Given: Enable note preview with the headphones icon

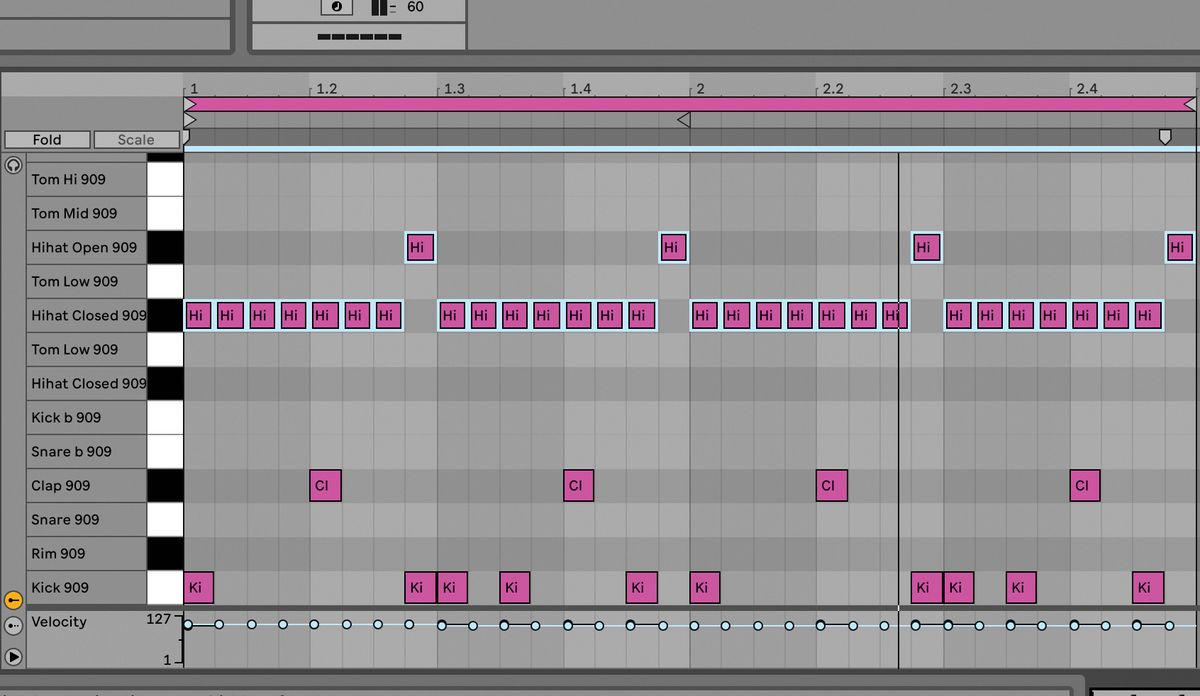Looking at the screenshot, I should point(13,166).
